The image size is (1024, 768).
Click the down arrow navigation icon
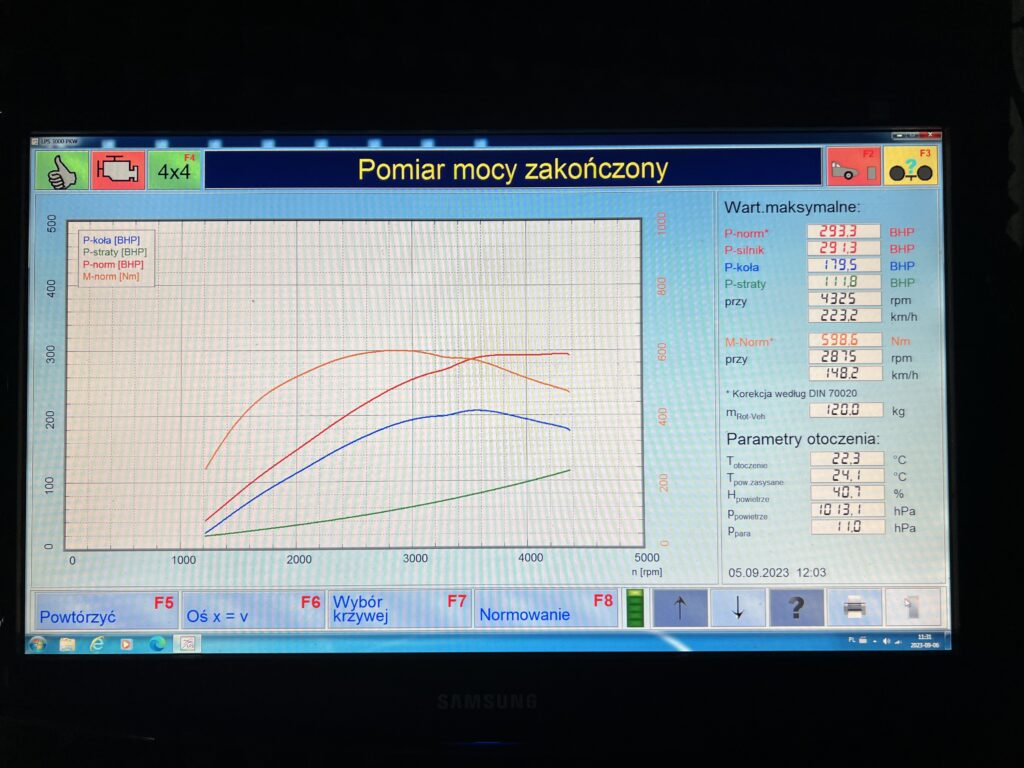738,607
